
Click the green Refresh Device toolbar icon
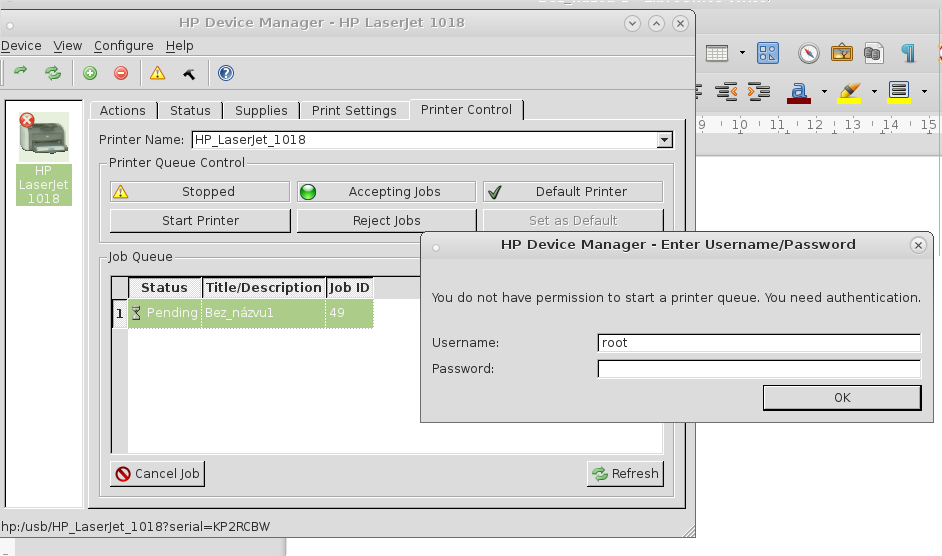[x=53, y=73]
